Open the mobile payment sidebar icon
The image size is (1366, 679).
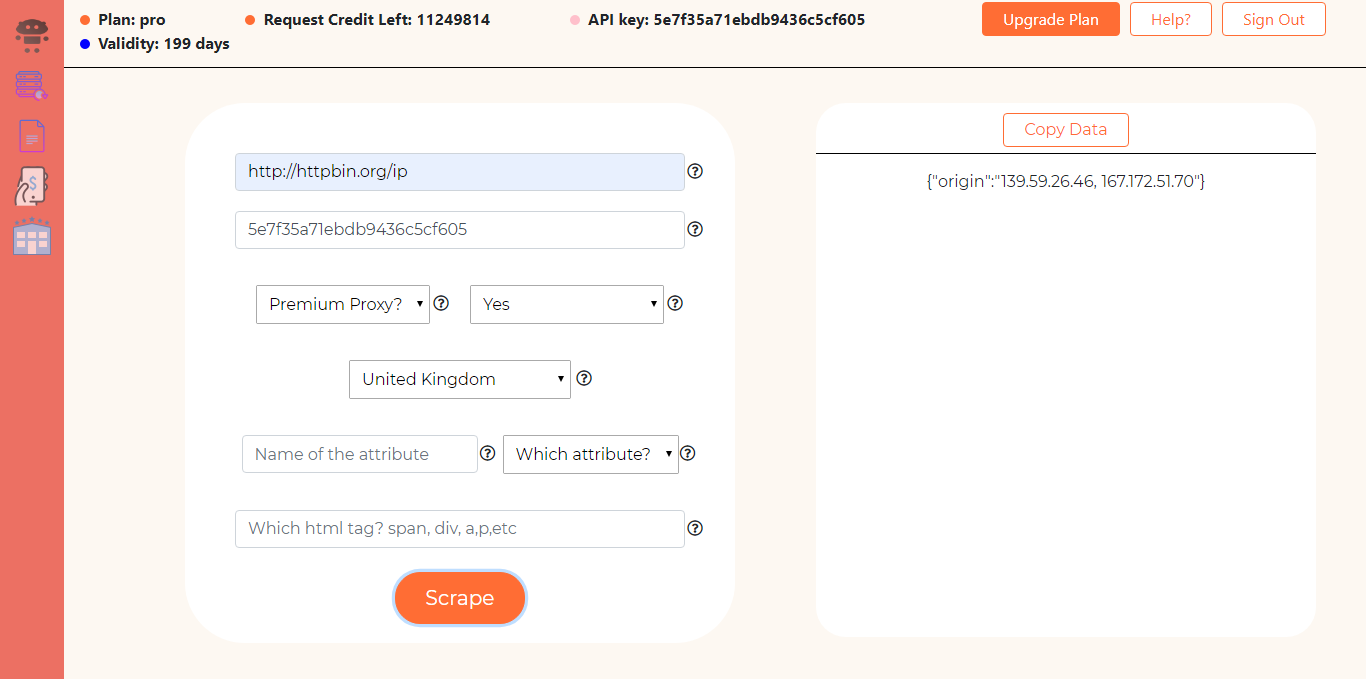tap(32, 186)
